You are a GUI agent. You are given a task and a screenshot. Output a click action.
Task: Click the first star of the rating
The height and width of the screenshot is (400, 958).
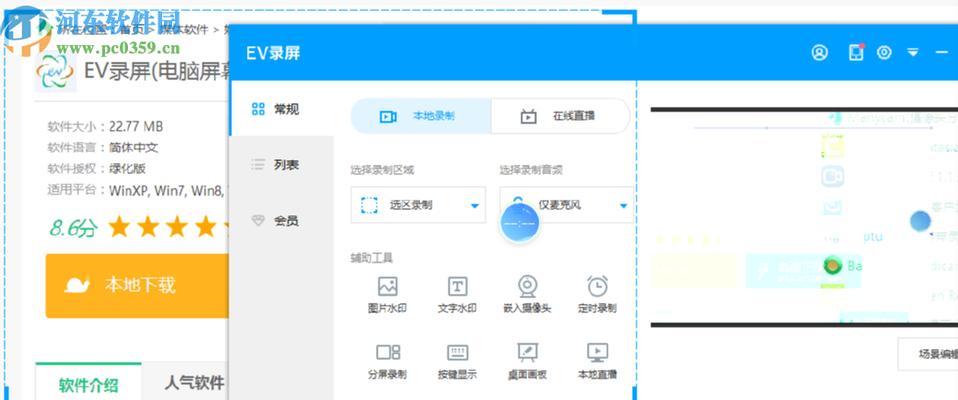pos(119,227)
